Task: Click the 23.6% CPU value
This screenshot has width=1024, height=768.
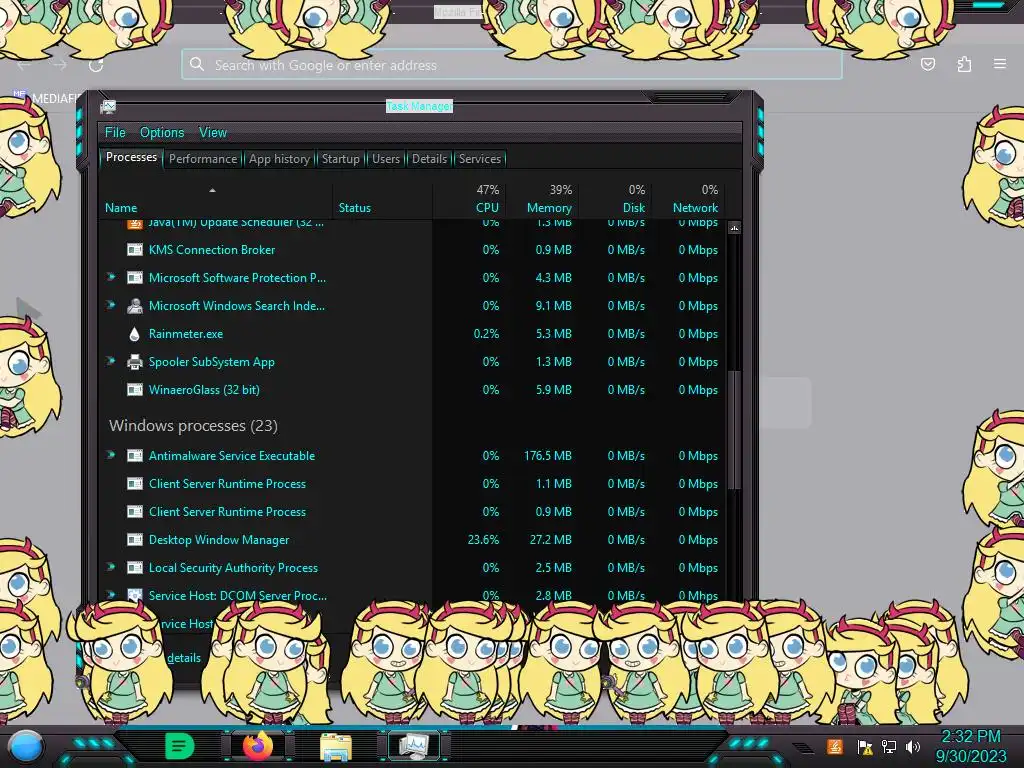Action: (483, 540)
